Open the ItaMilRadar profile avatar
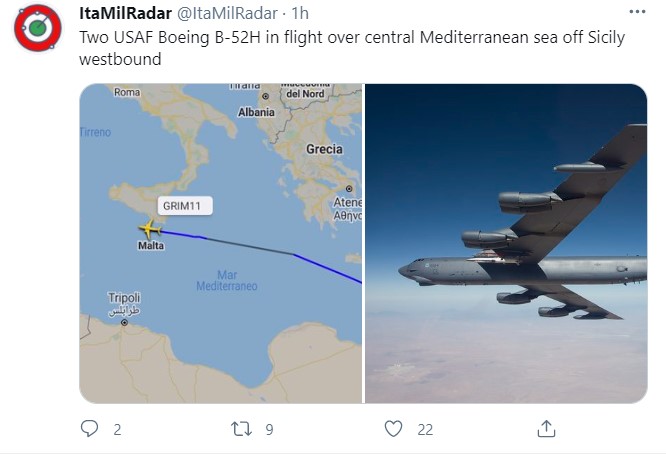The image size is (666, 457). pyautogui.click(x=38, y=28)
